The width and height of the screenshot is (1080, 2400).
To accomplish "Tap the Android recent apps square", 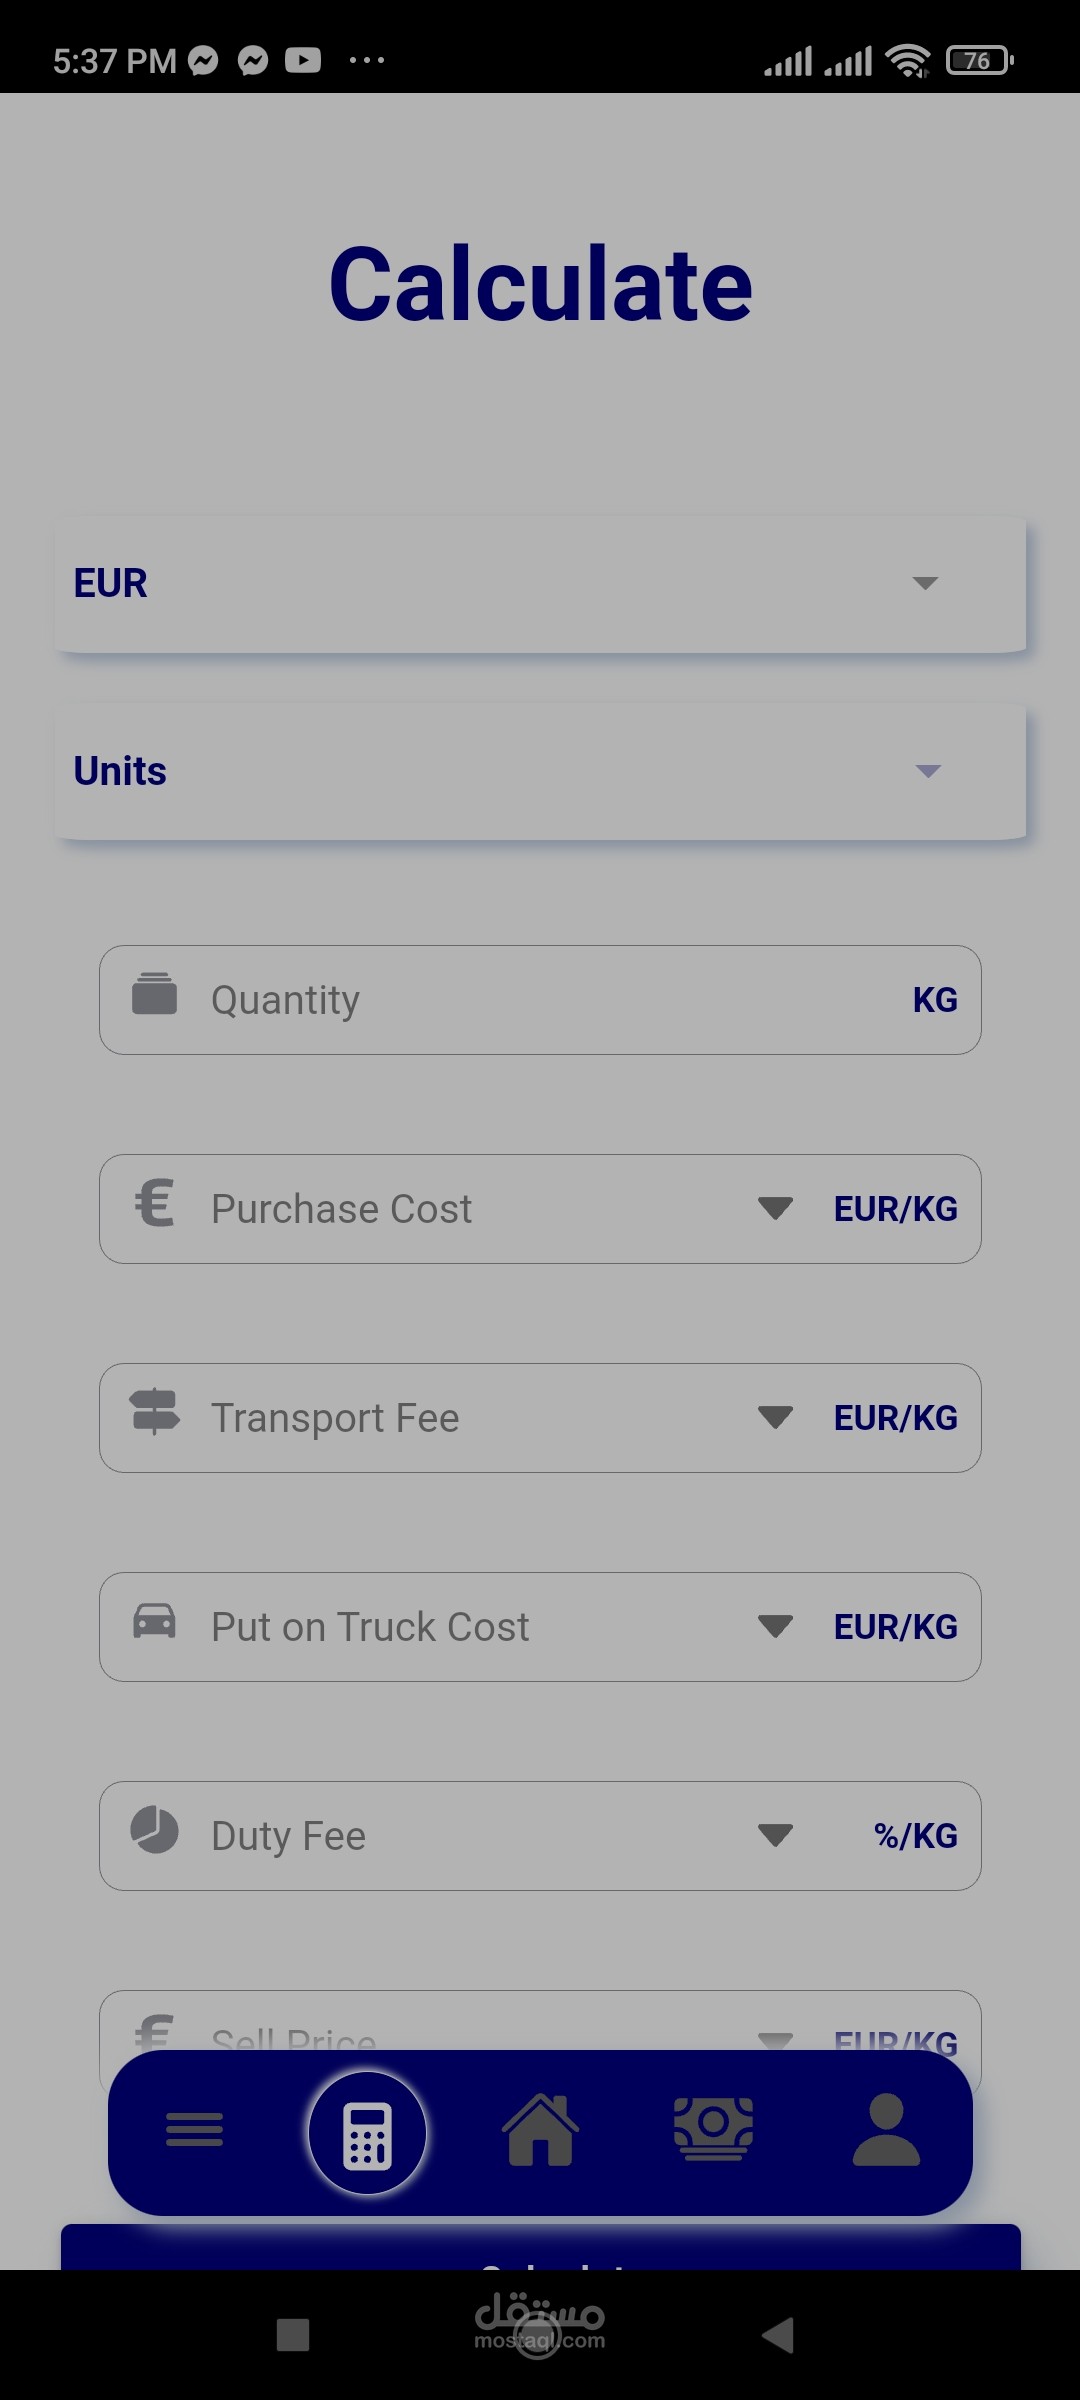I will pos(293,2336).
